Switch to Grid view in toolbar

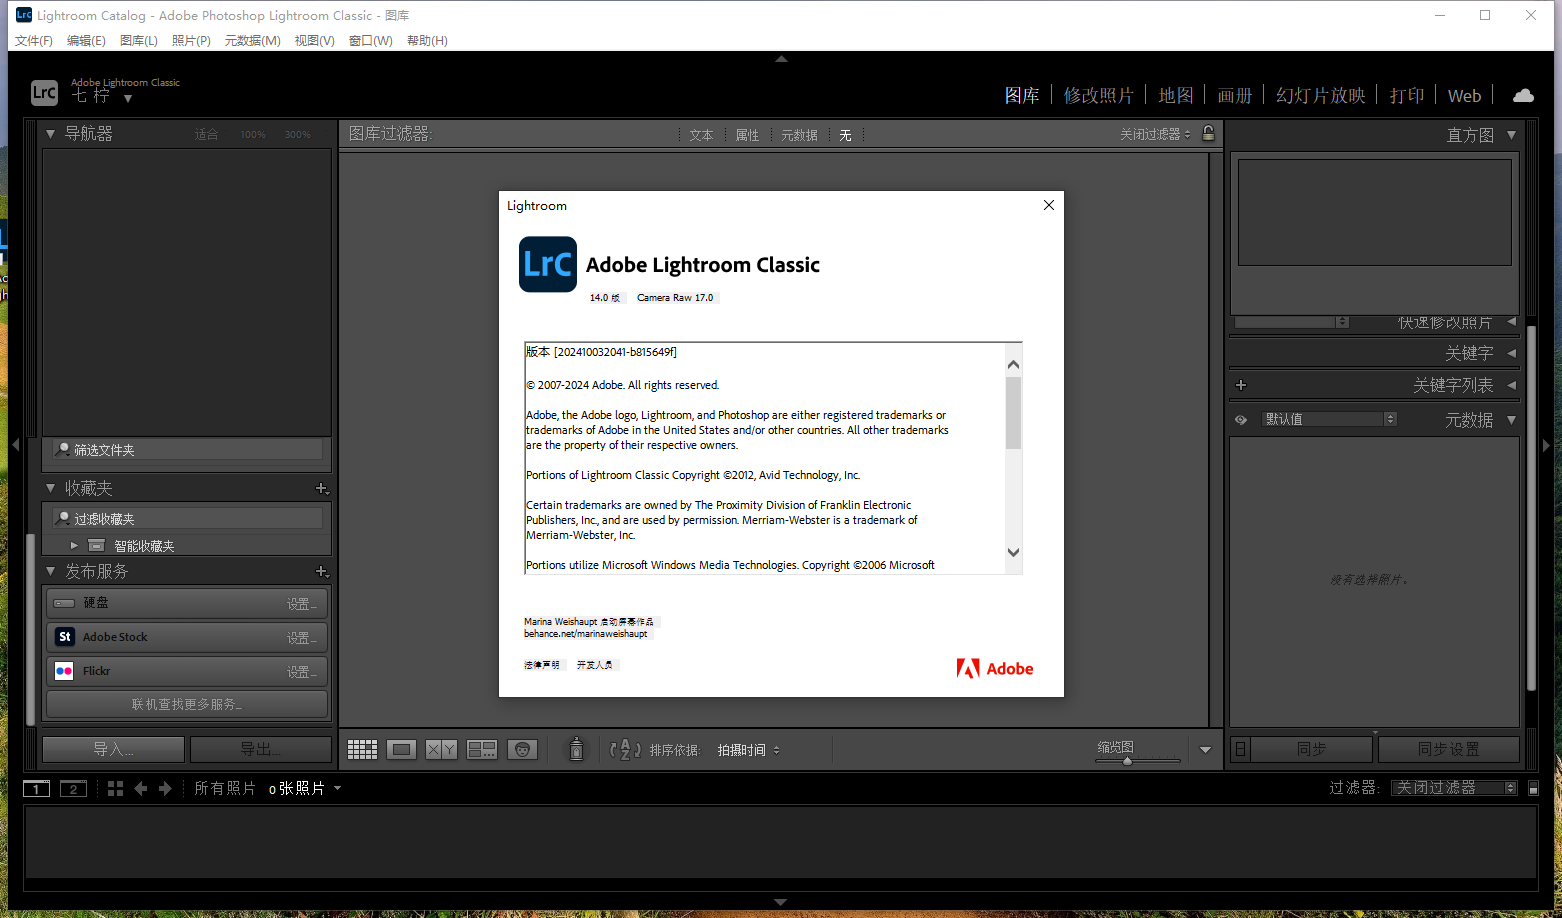coord(362,749)
